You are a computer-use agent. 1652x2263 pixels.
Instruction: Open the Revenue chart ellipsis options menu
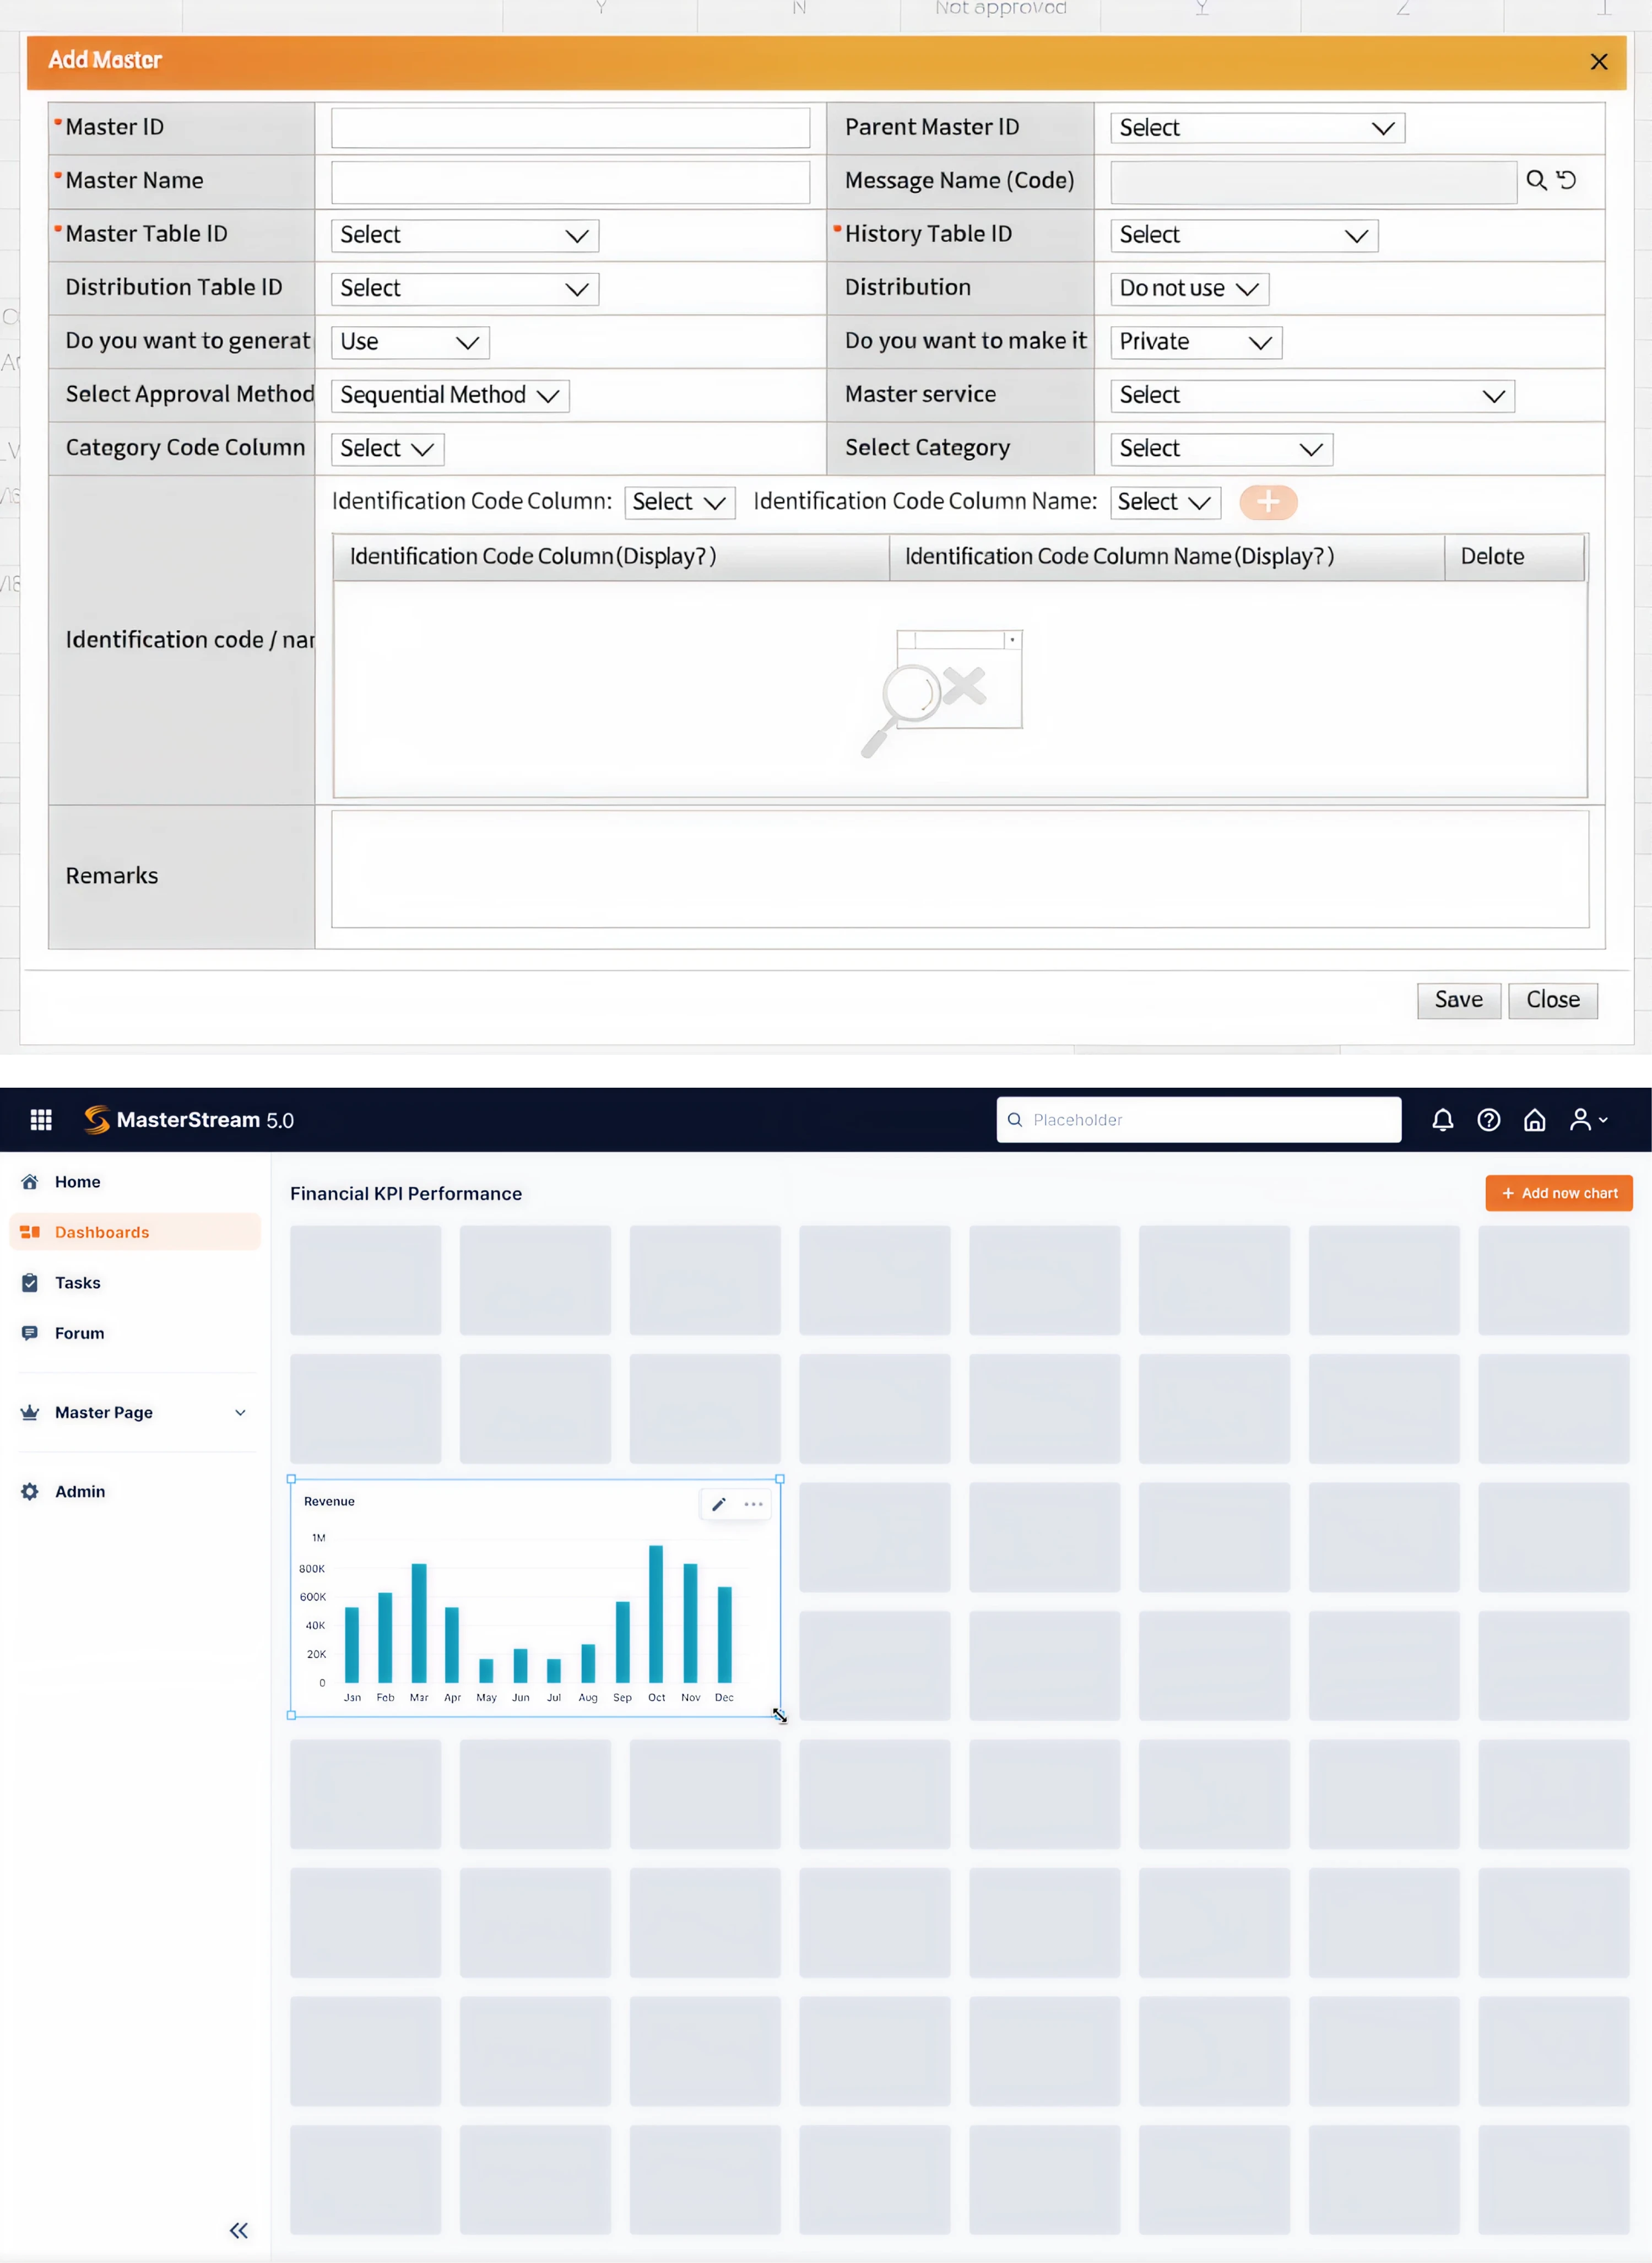pyautogui.click(x=754, y=1504)
